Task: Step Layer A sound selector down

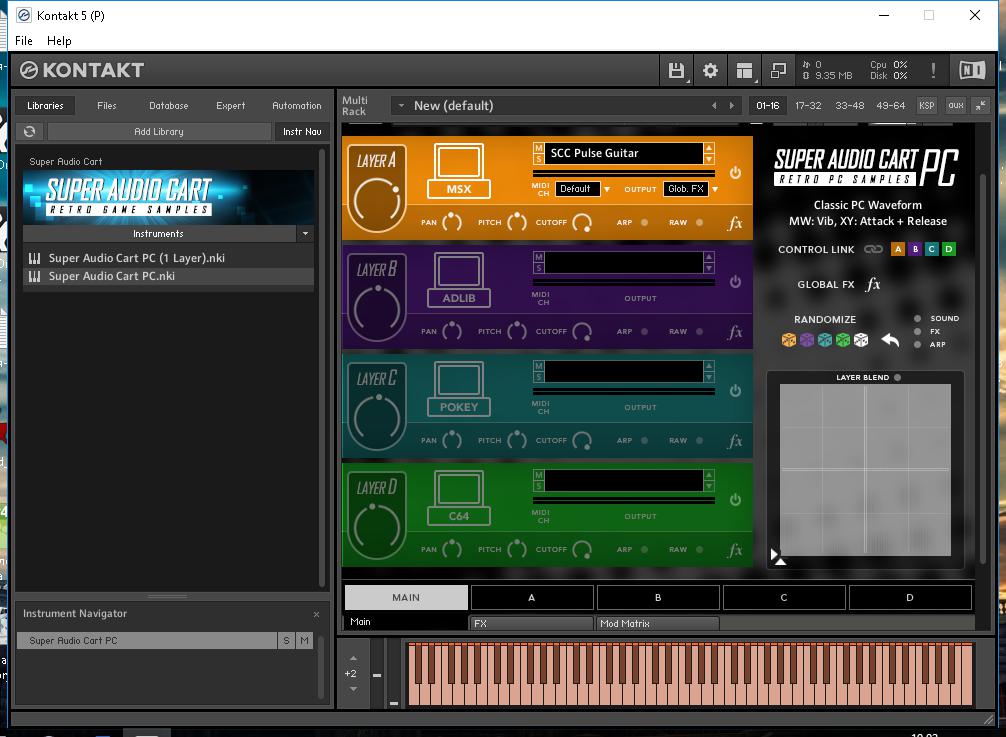Action: (709, 159)
